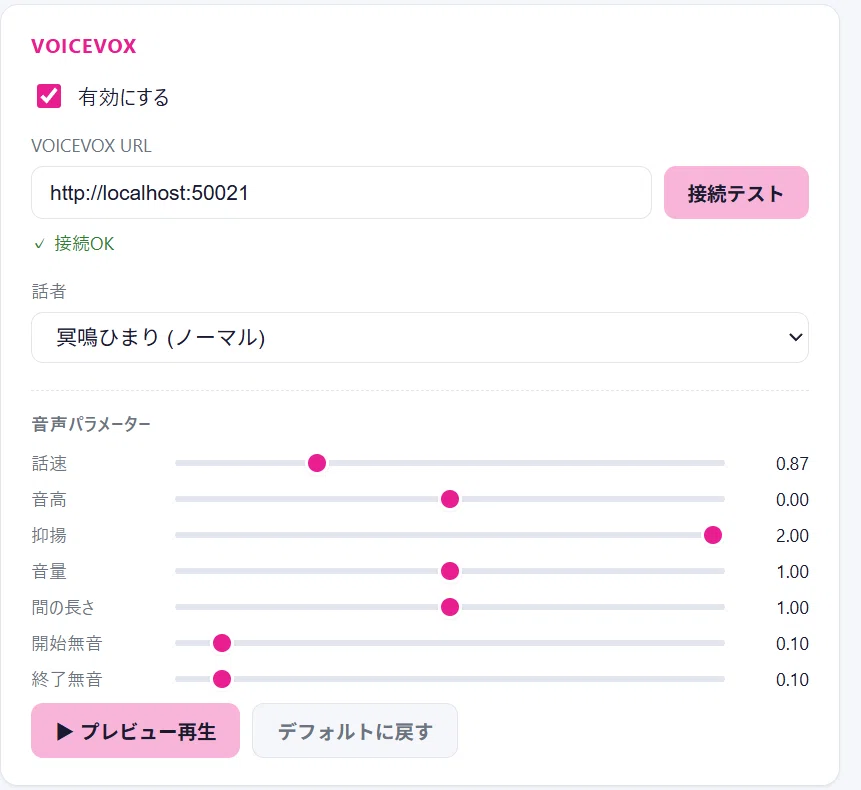The height and width of the screenshot is (790, 861).
Task: Click the 音量 value 1.00
Action: coord(792,572)
